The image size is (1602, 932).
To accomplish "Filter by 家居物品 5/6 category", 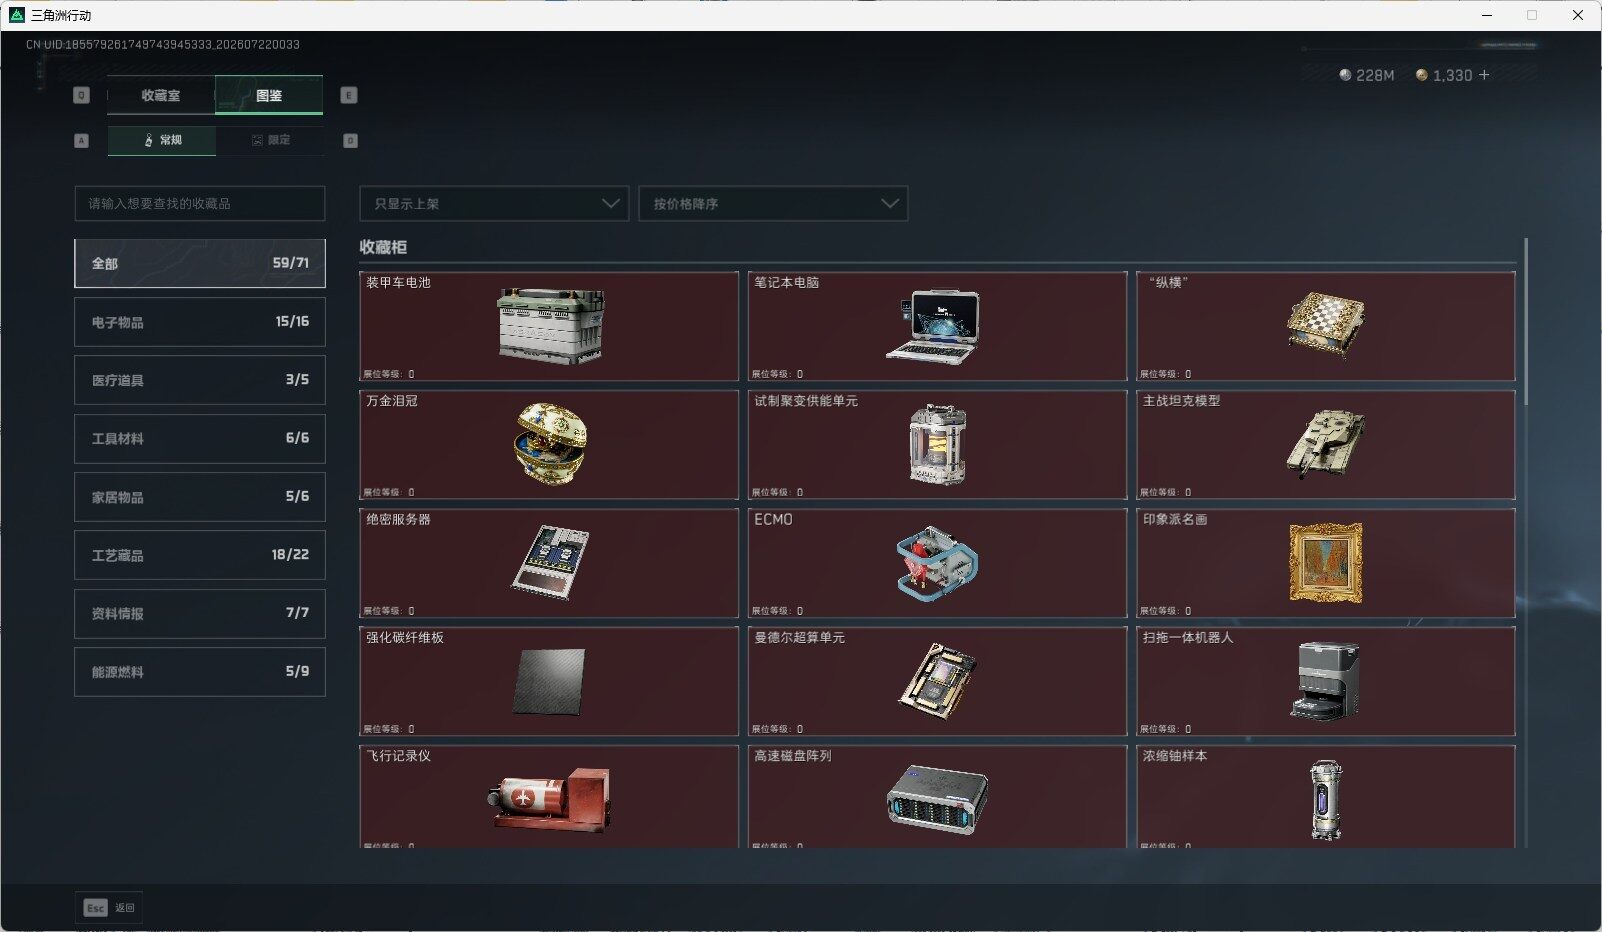I will [x=200, y=497].
